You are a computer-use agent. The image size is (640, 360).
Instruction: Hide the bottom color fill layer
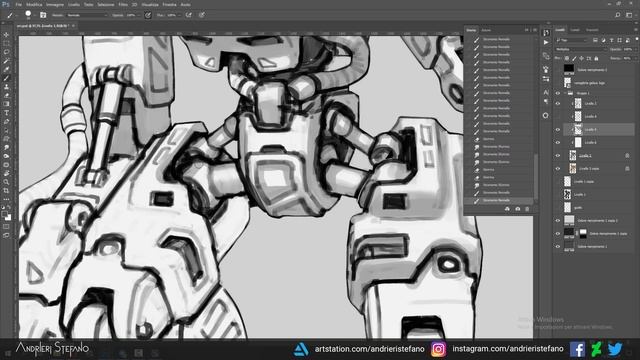(558, 247)
